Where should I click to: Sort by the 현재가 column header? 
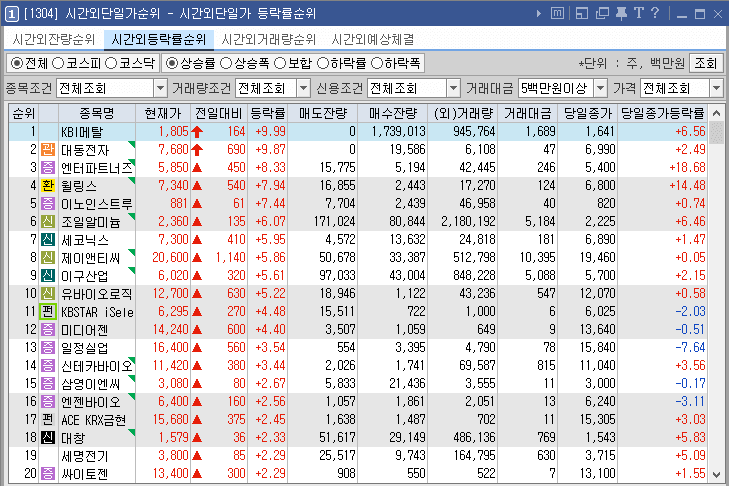pyautogui.click(x=163, y=113)
